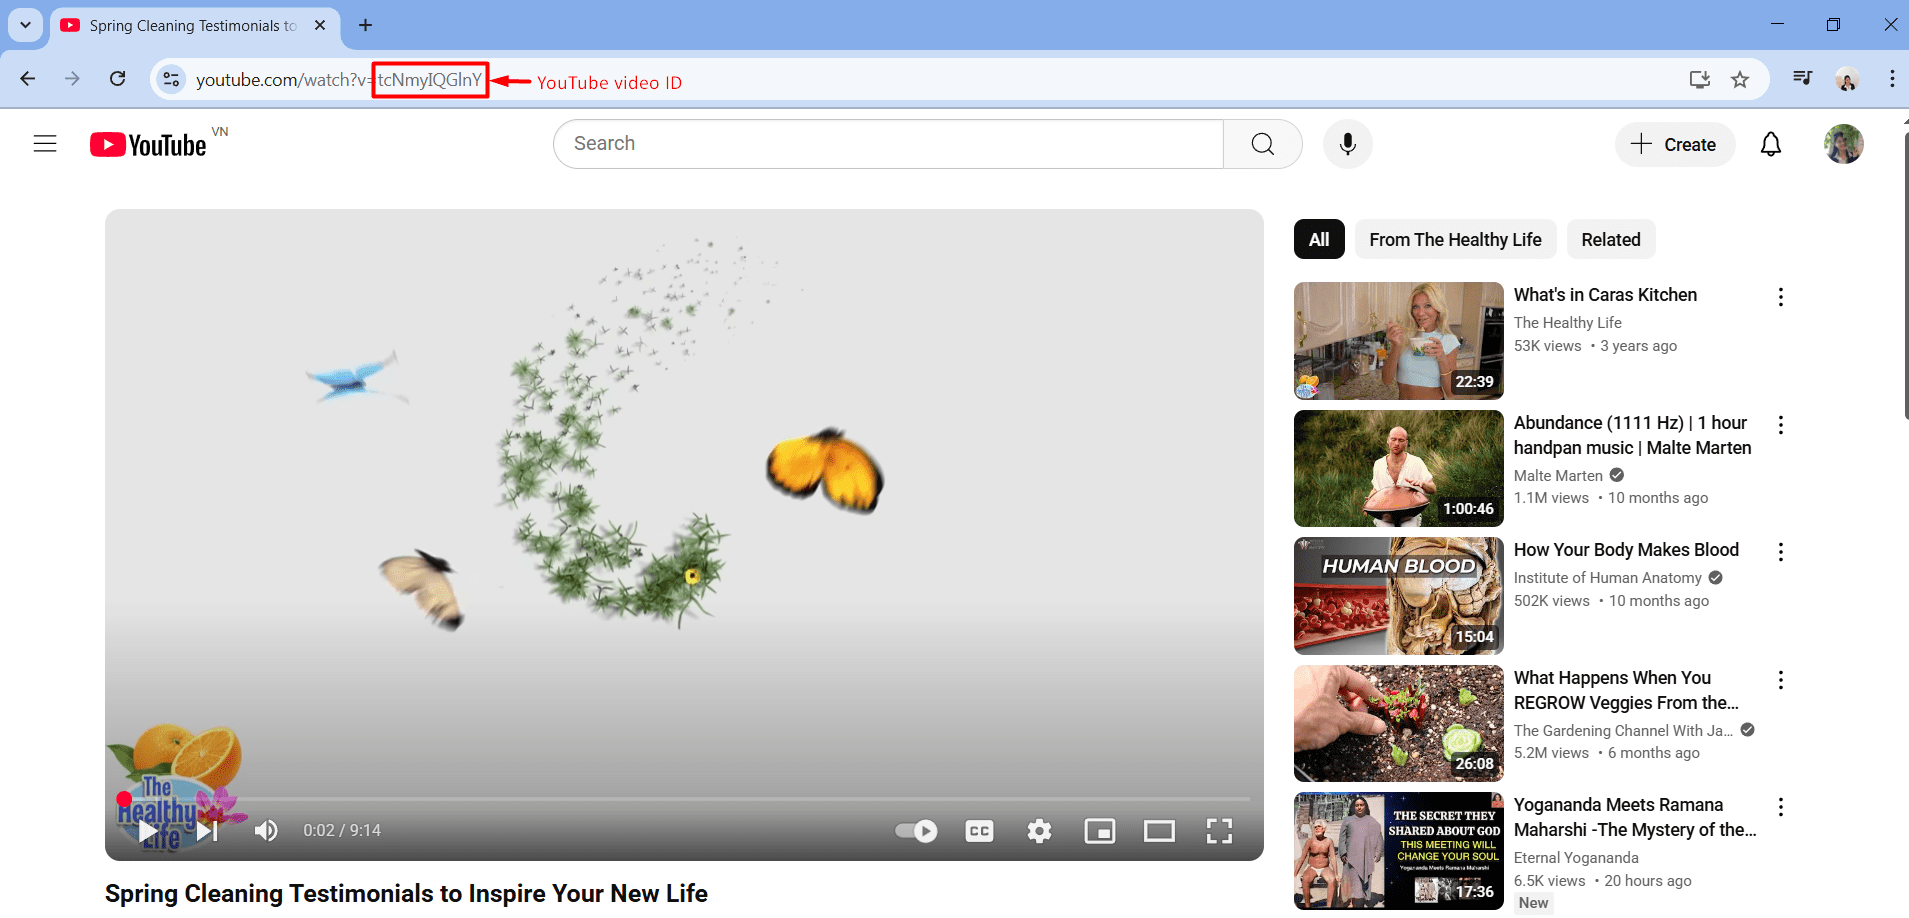Image resolution: width=1909 pixels, height=918 pixels.
Task: Open Chrome profile avatar
Action: (x=1847, y=79)
